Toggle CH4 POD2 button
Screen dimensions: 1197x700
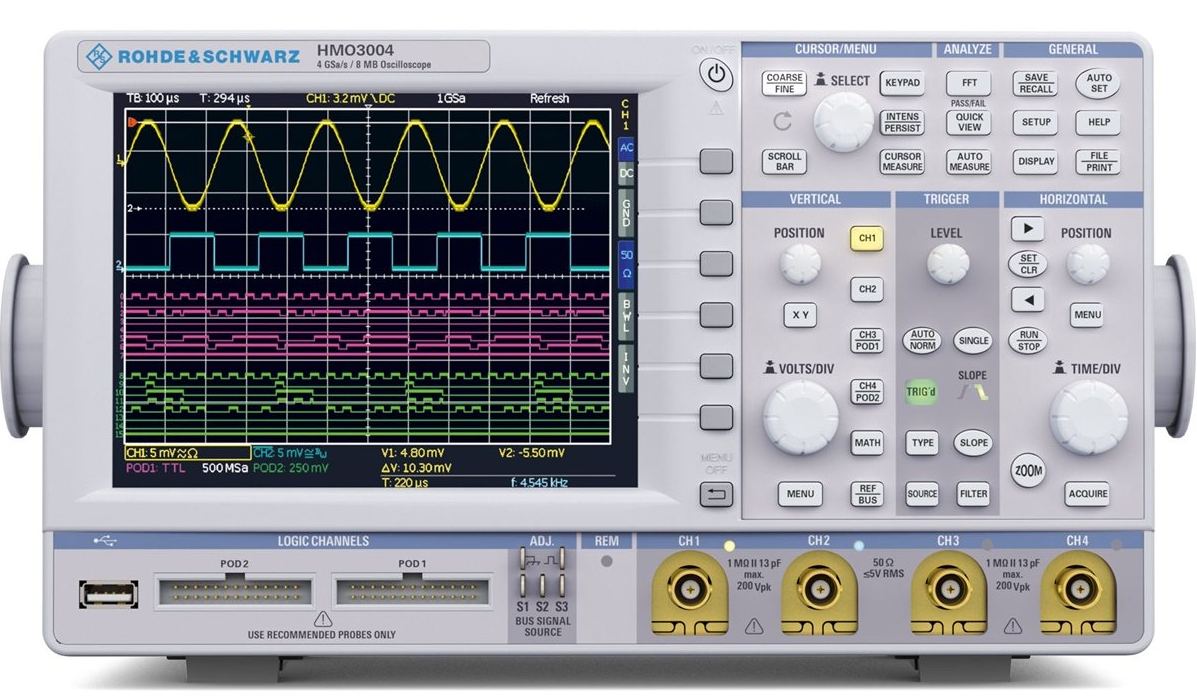coord(867,392)
